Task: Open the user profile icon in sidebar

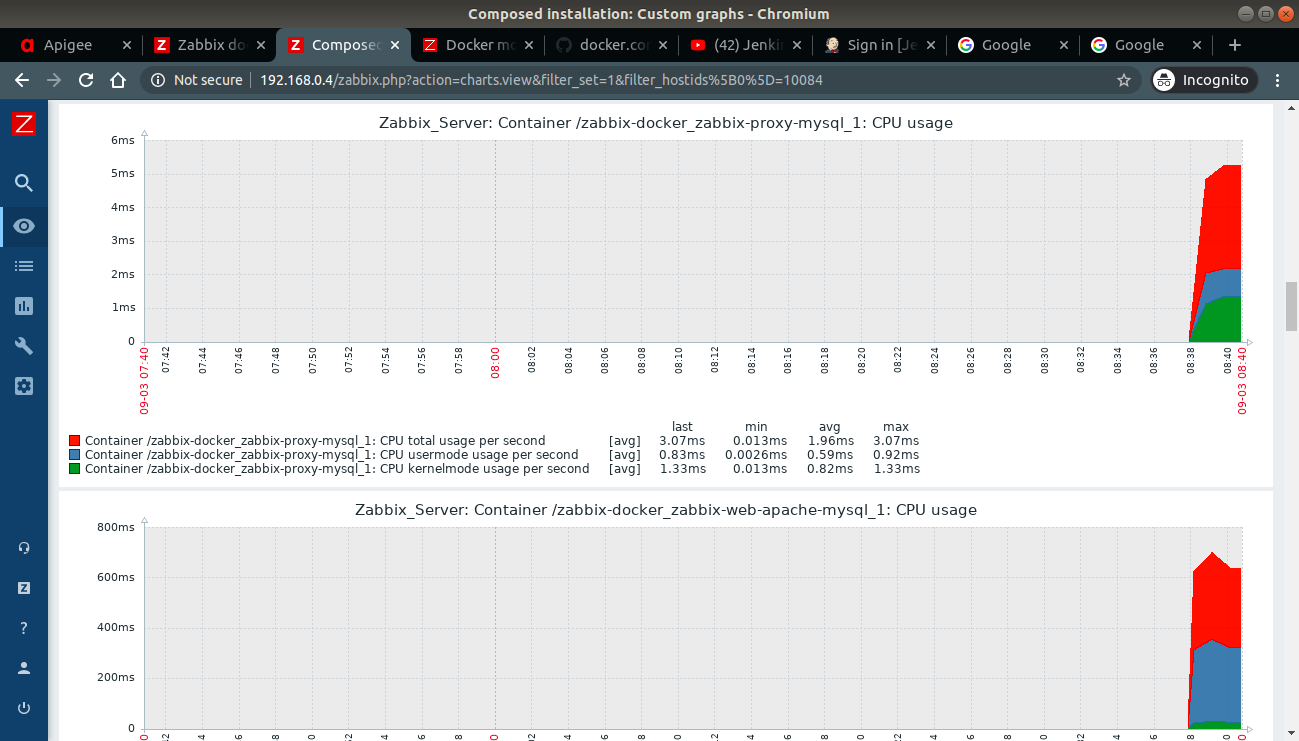Action: 23,667
